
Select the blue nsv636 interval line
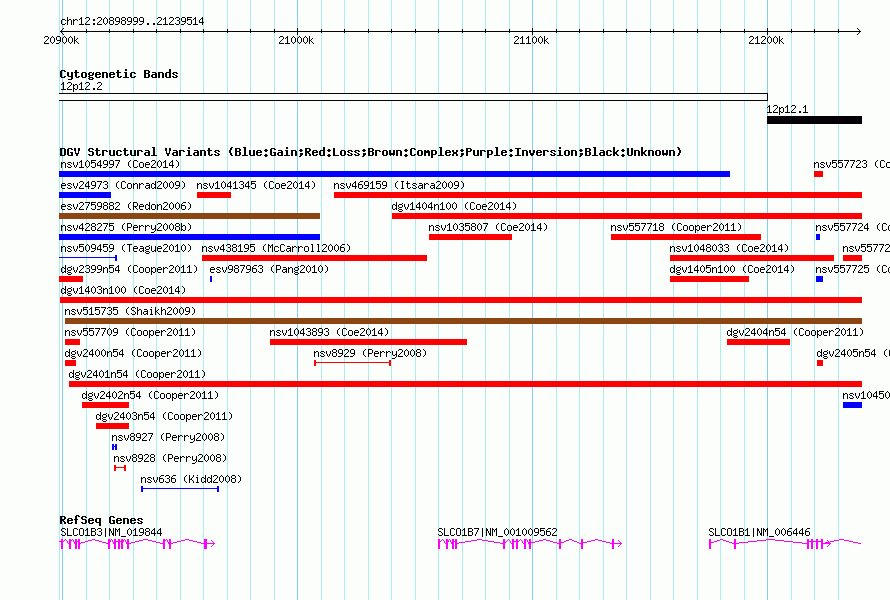180,489
